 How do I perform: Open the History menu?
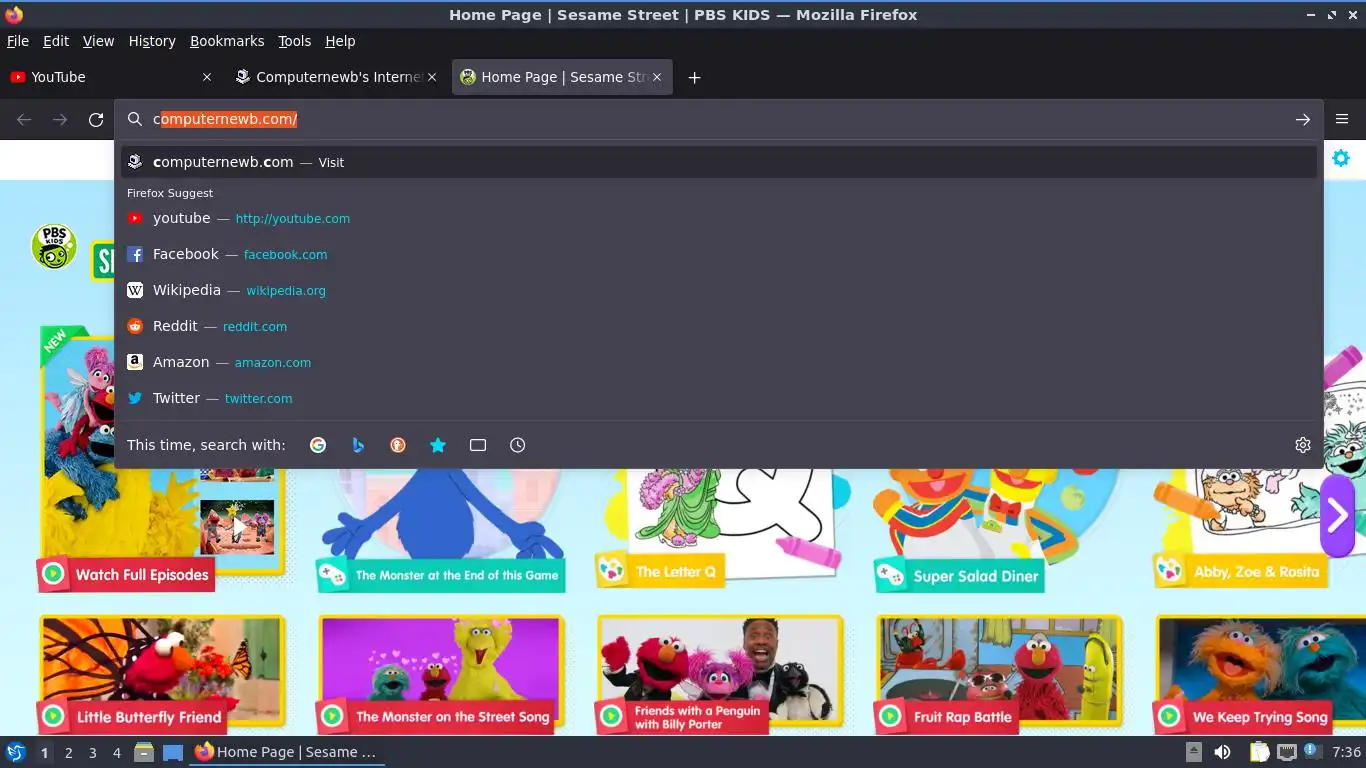pyautogui.click(x=152, y=41)
